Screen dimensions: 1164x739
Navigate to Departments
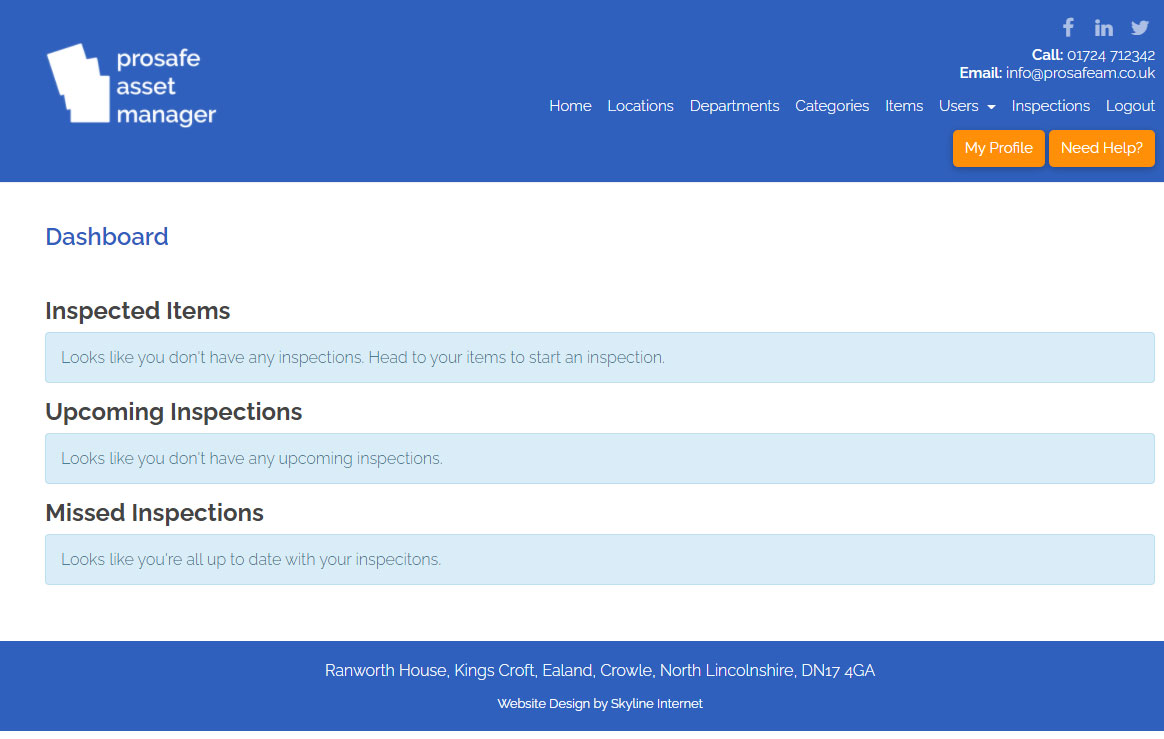click(734, 106)
